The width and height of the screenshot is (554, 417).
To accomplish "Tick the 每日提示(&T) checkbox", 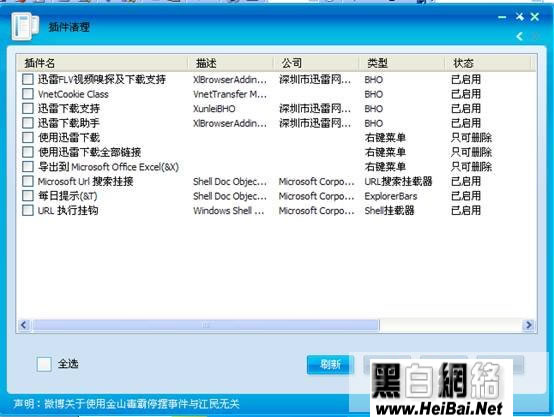I will 28,196.
